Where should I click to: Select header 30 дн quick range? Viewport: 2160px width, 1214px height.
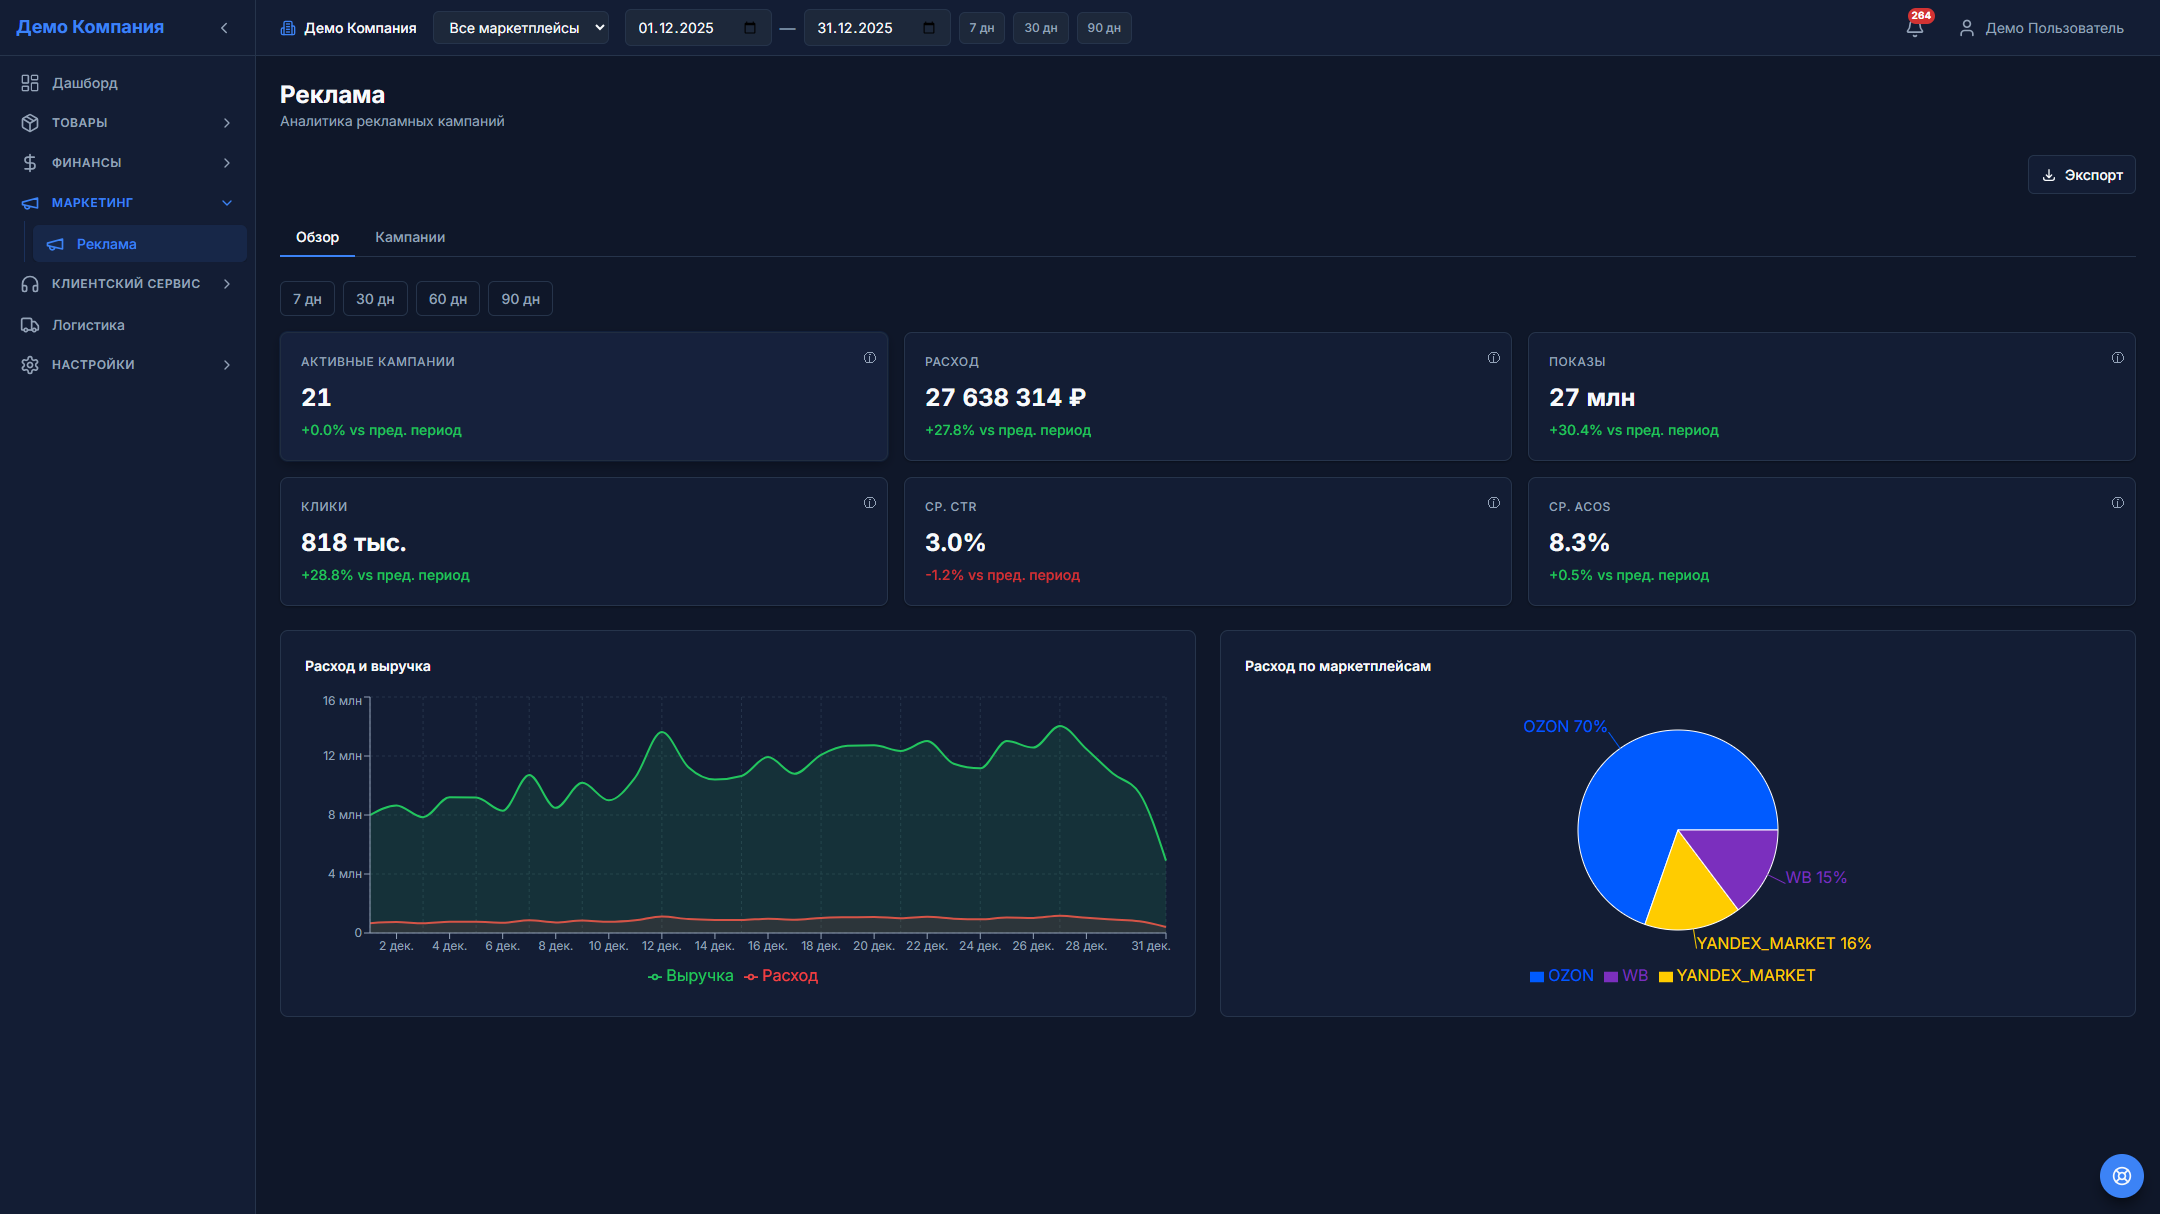1041,28
